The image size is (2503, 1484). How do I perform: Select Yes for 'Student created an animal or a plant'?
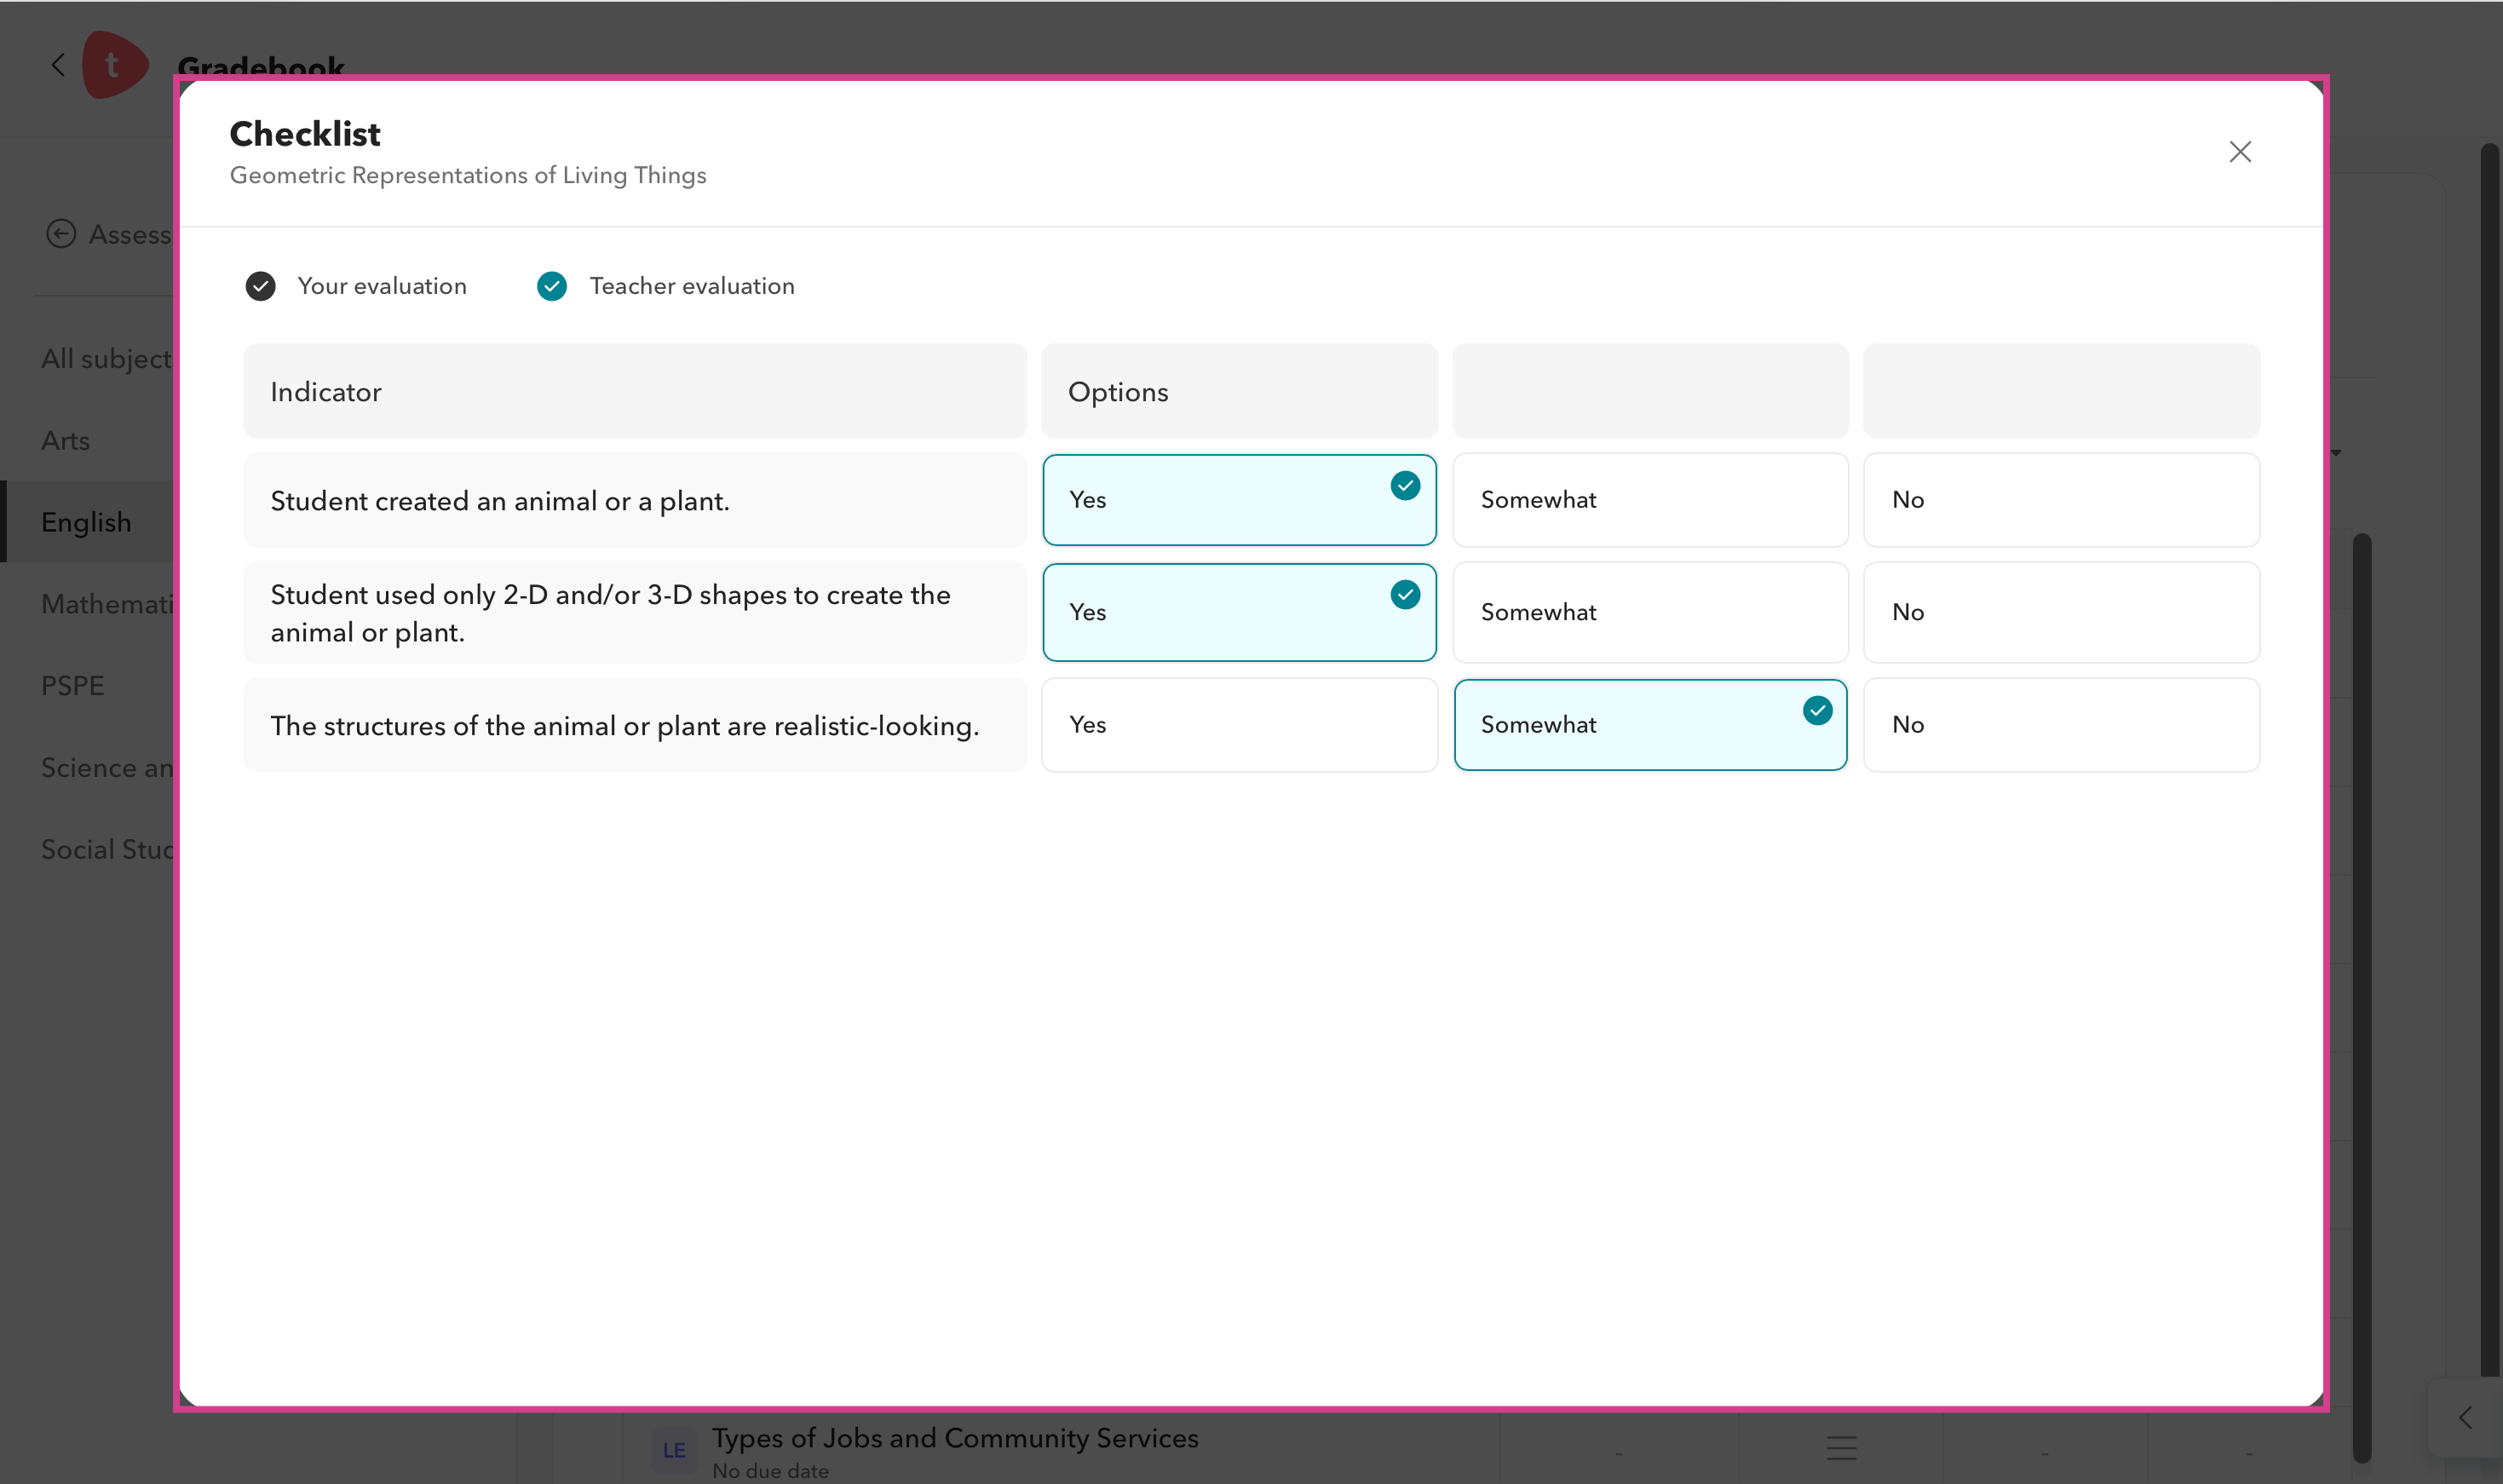pyautogui.click(x=1239, y=500)
